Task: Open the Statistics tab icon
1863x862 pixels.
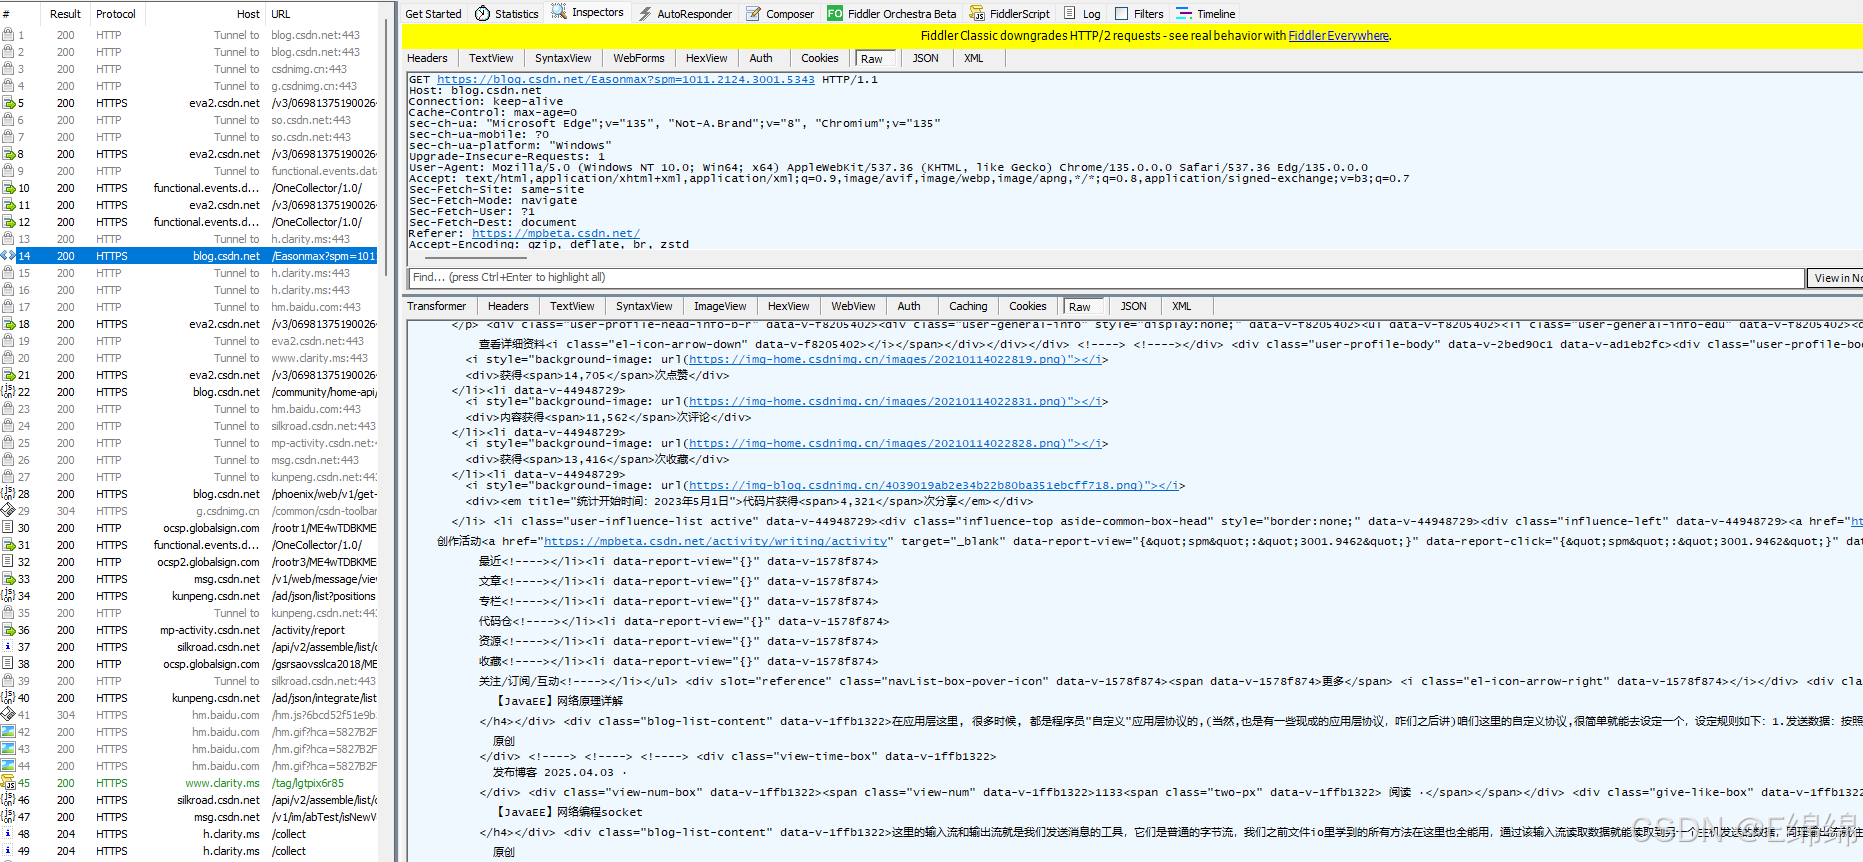Action: (483, 13)
